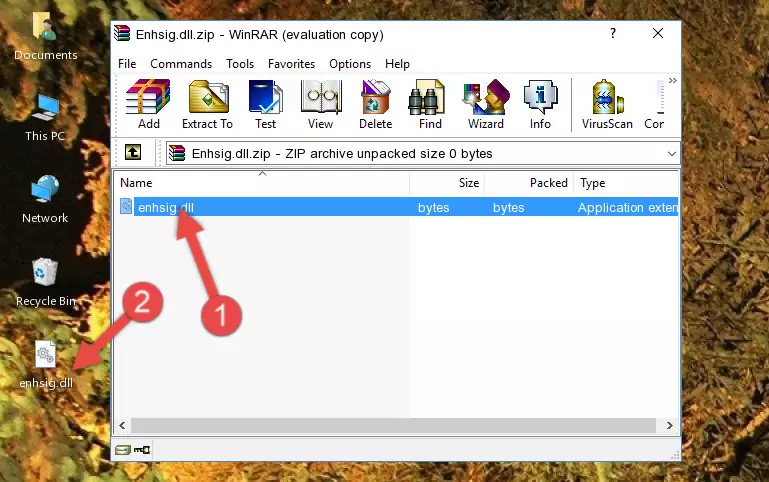
Task: Show archive Info
Action: click(x=540, y=104)
